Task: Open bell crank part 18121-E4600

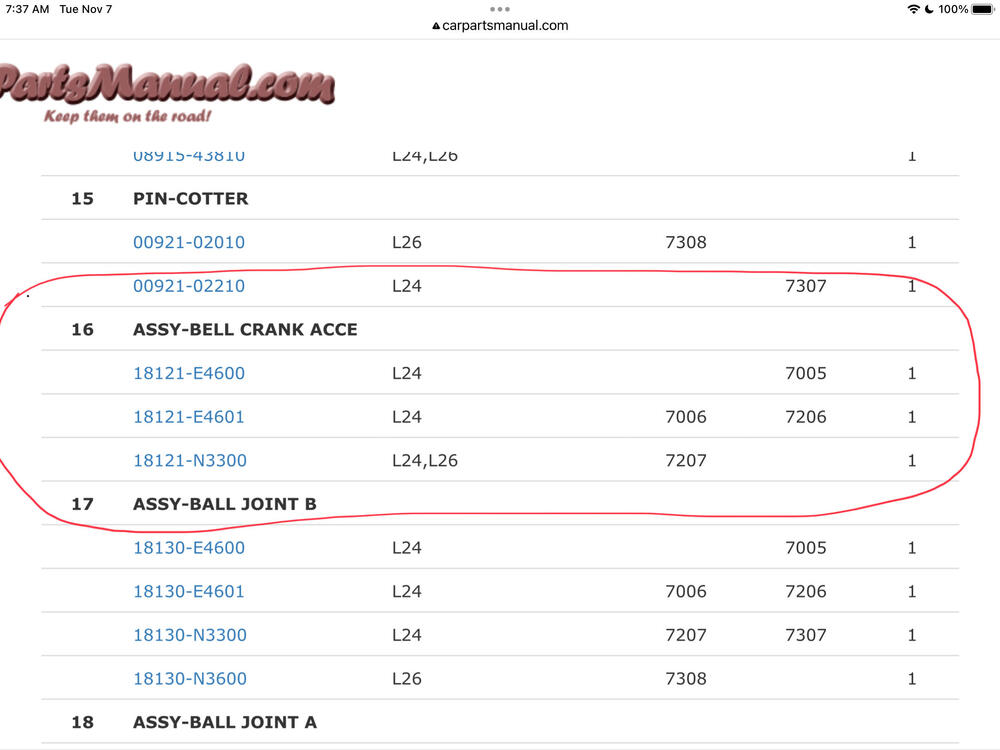Action: [x=189, y=373]
